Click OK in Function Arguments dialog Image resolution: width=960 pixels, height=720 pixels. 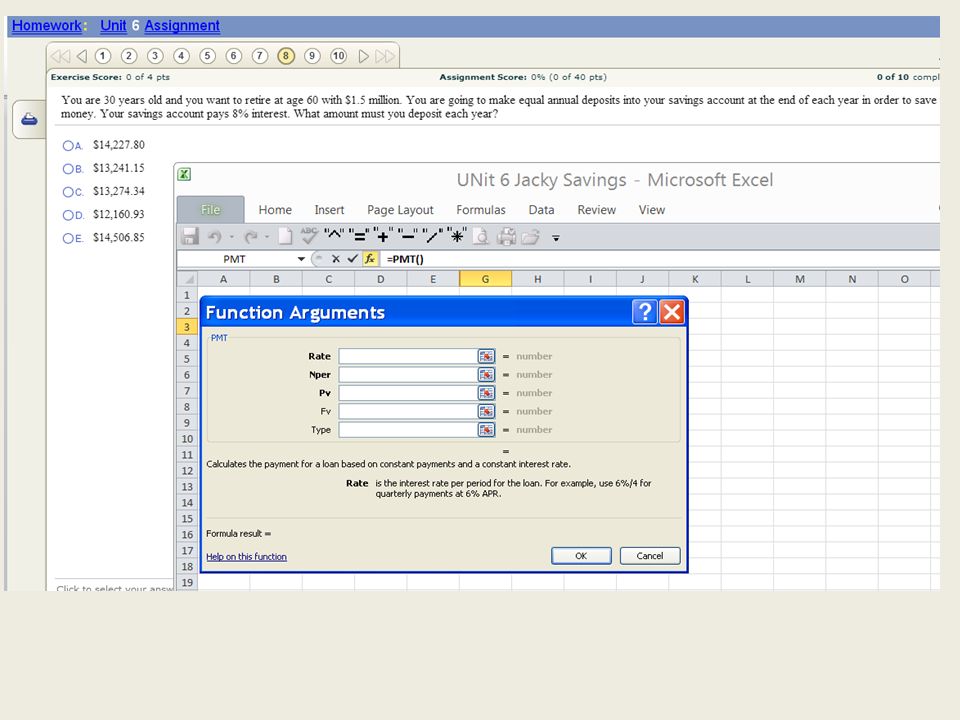coord(581,556)
